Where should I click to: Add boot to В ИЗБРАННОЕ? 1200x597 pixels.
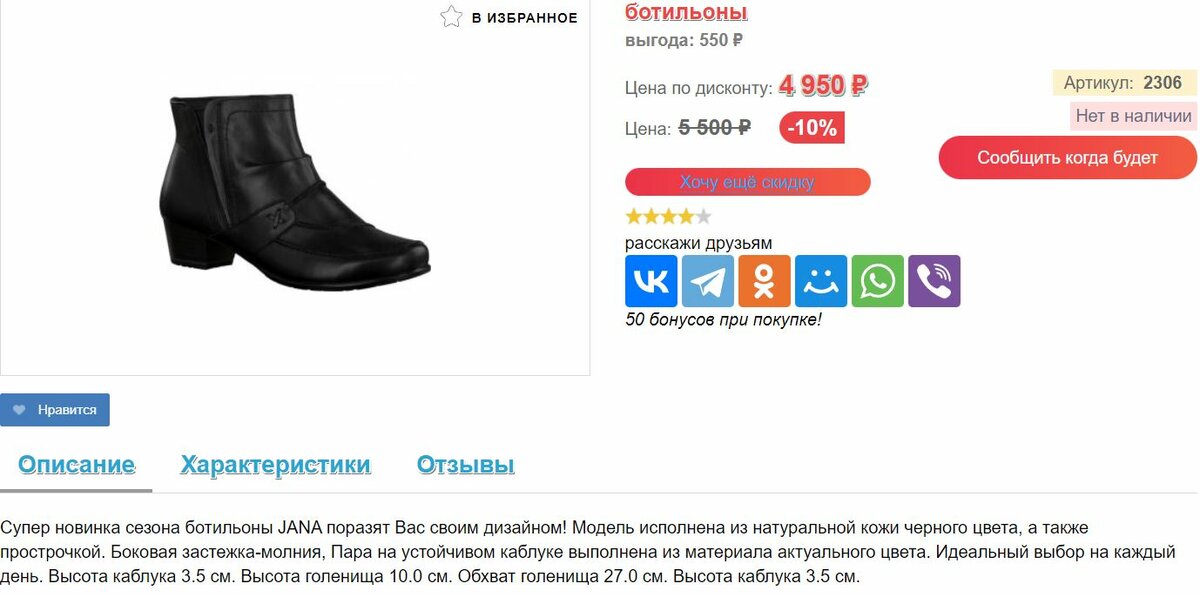[509, 17]
